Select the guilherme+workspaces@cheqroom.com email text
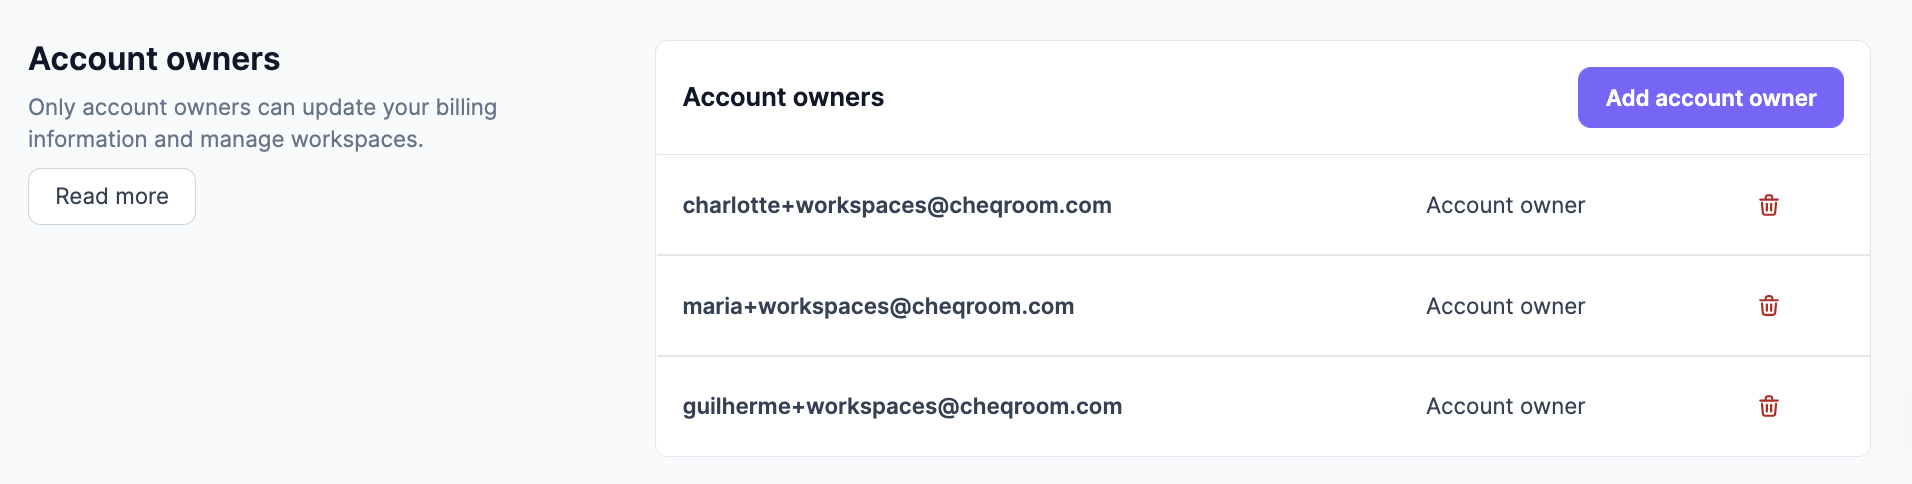 click(x=902, y=406)
